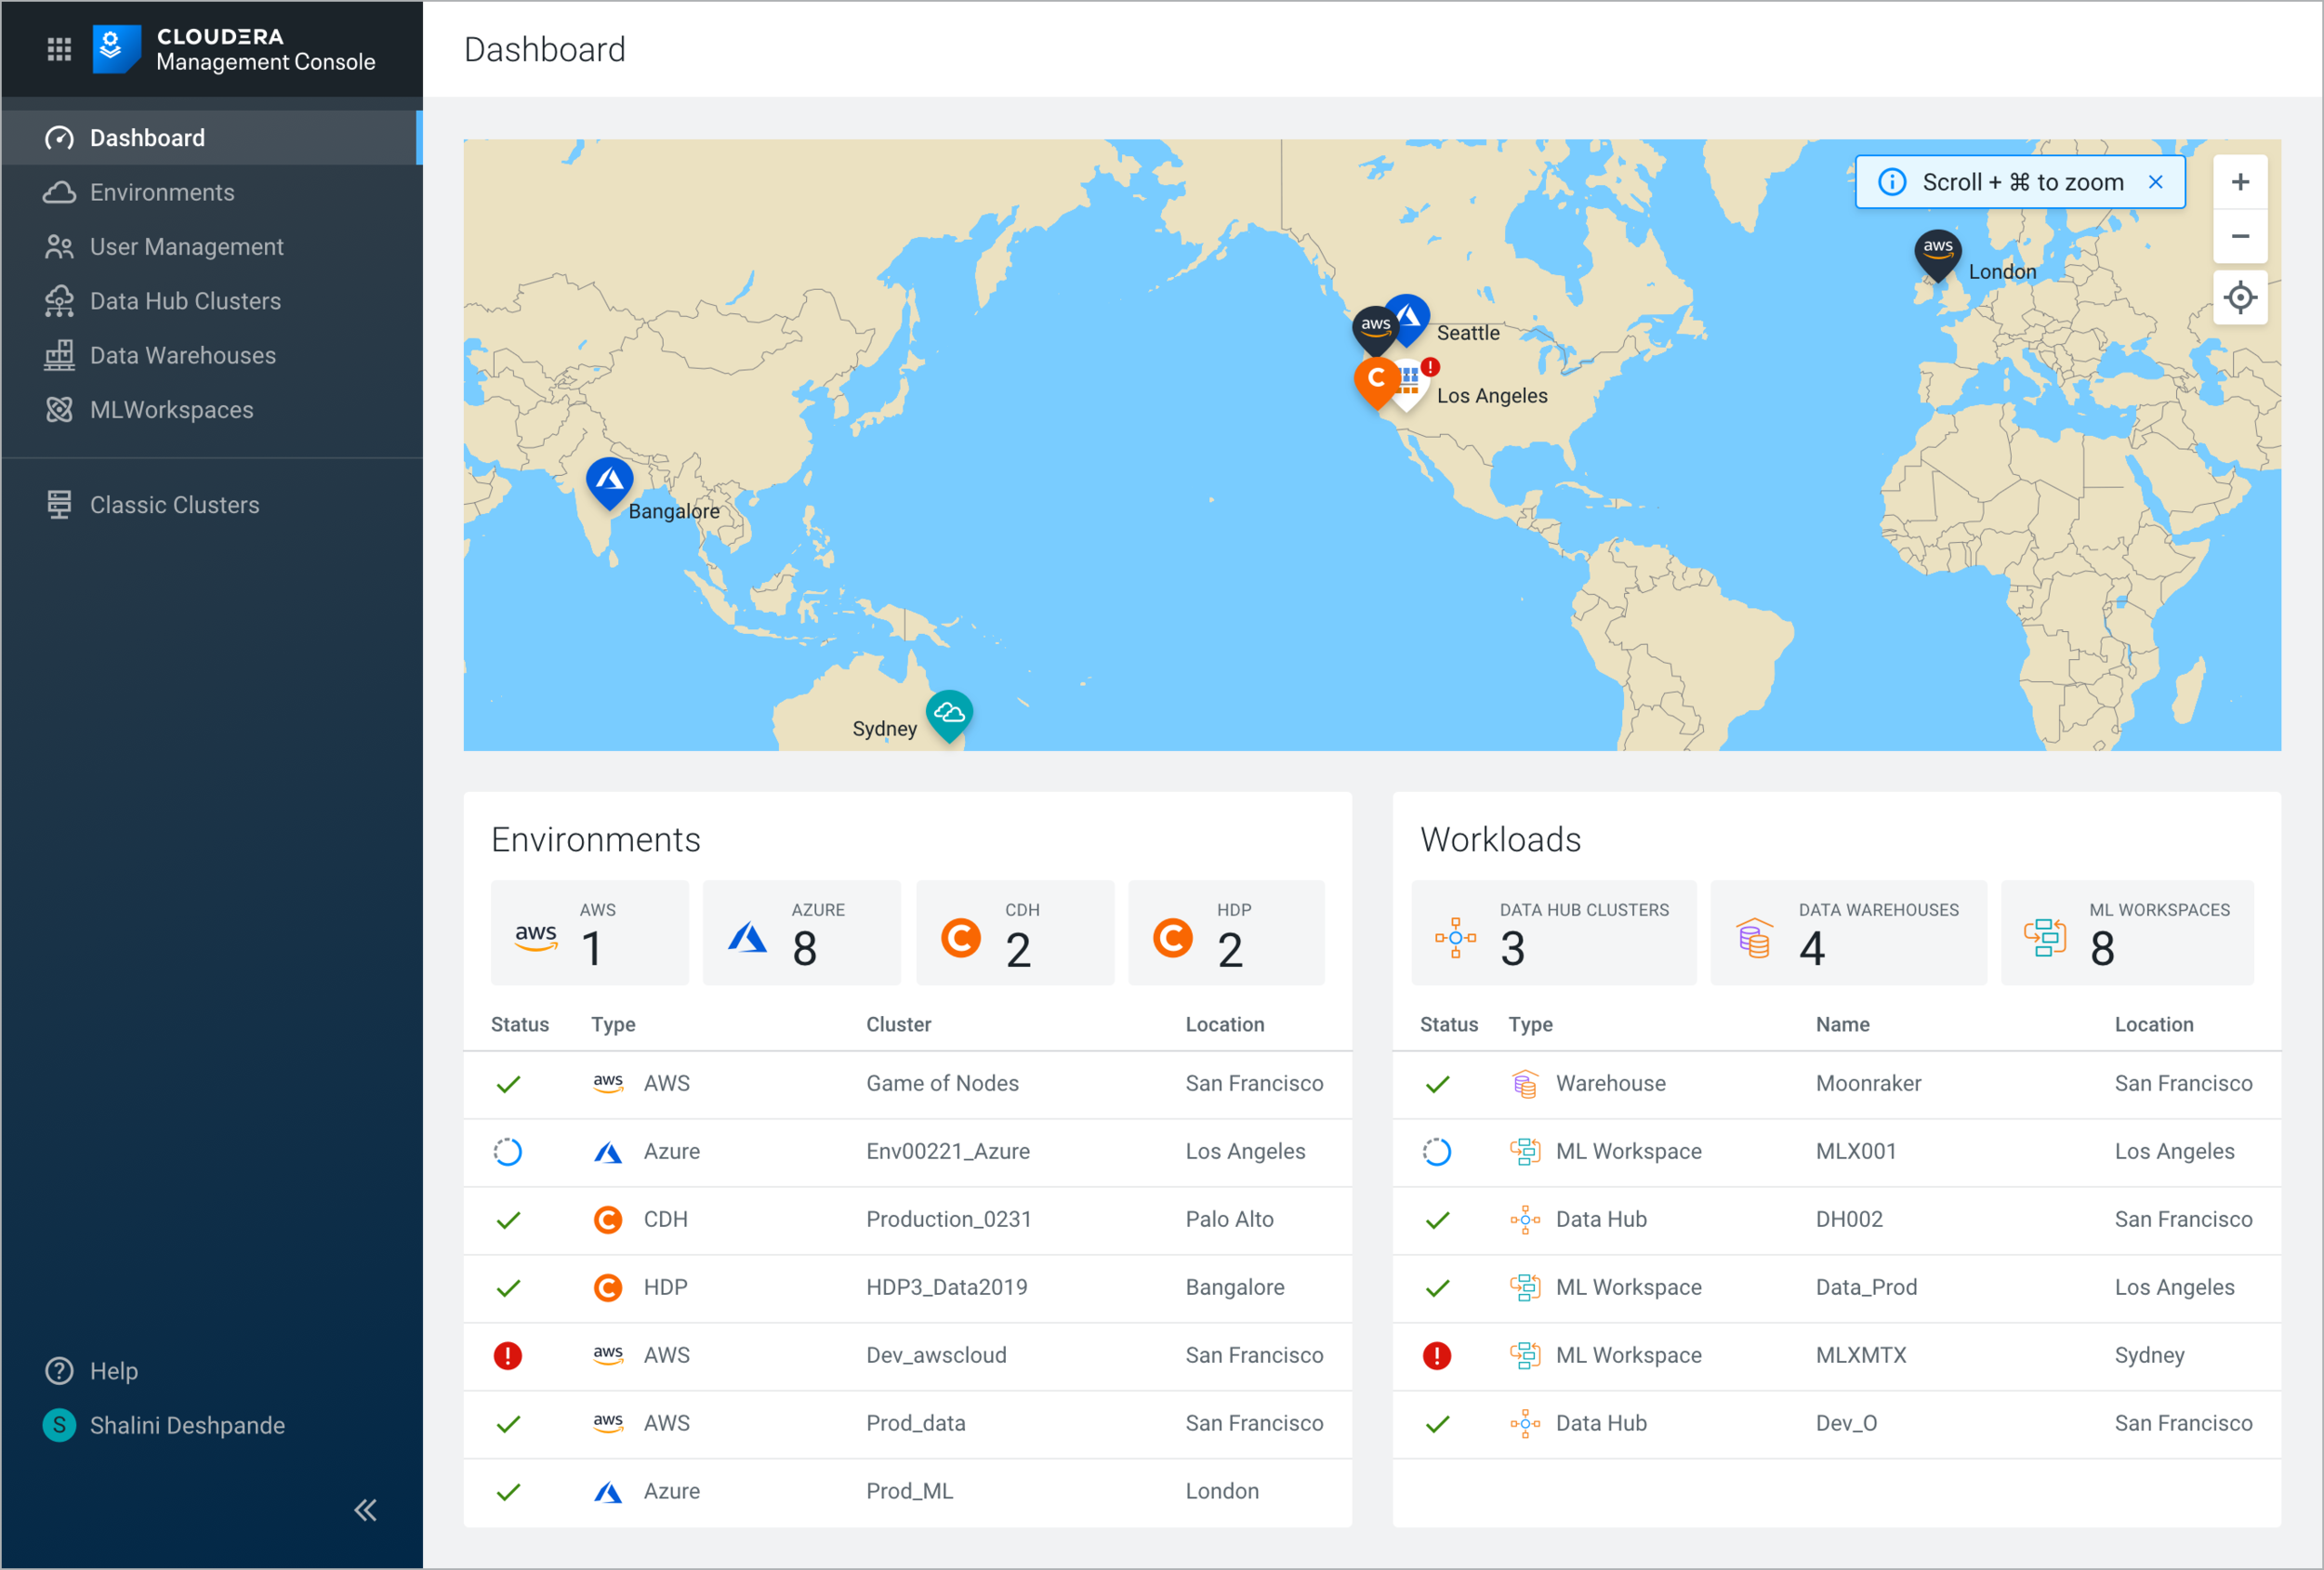Select the Game of Nodes environment row
Viewport: 2324px width, 1570px height.
click(x=941, y=1083)
